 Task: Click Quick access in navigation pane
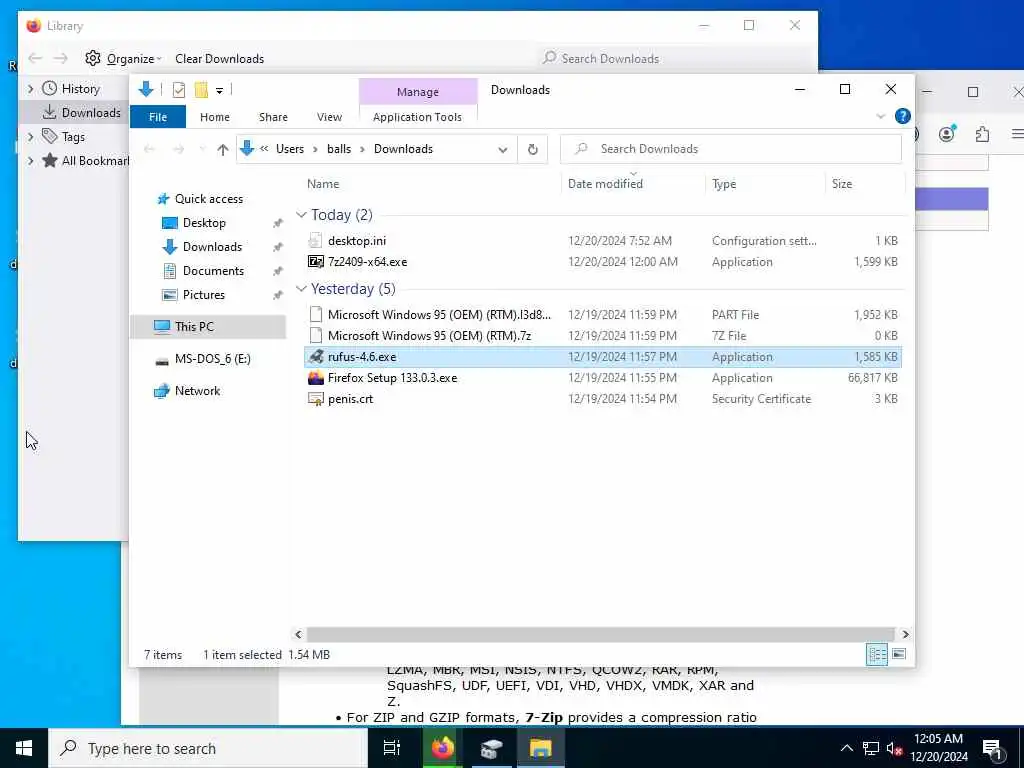(x=208, y=199)
